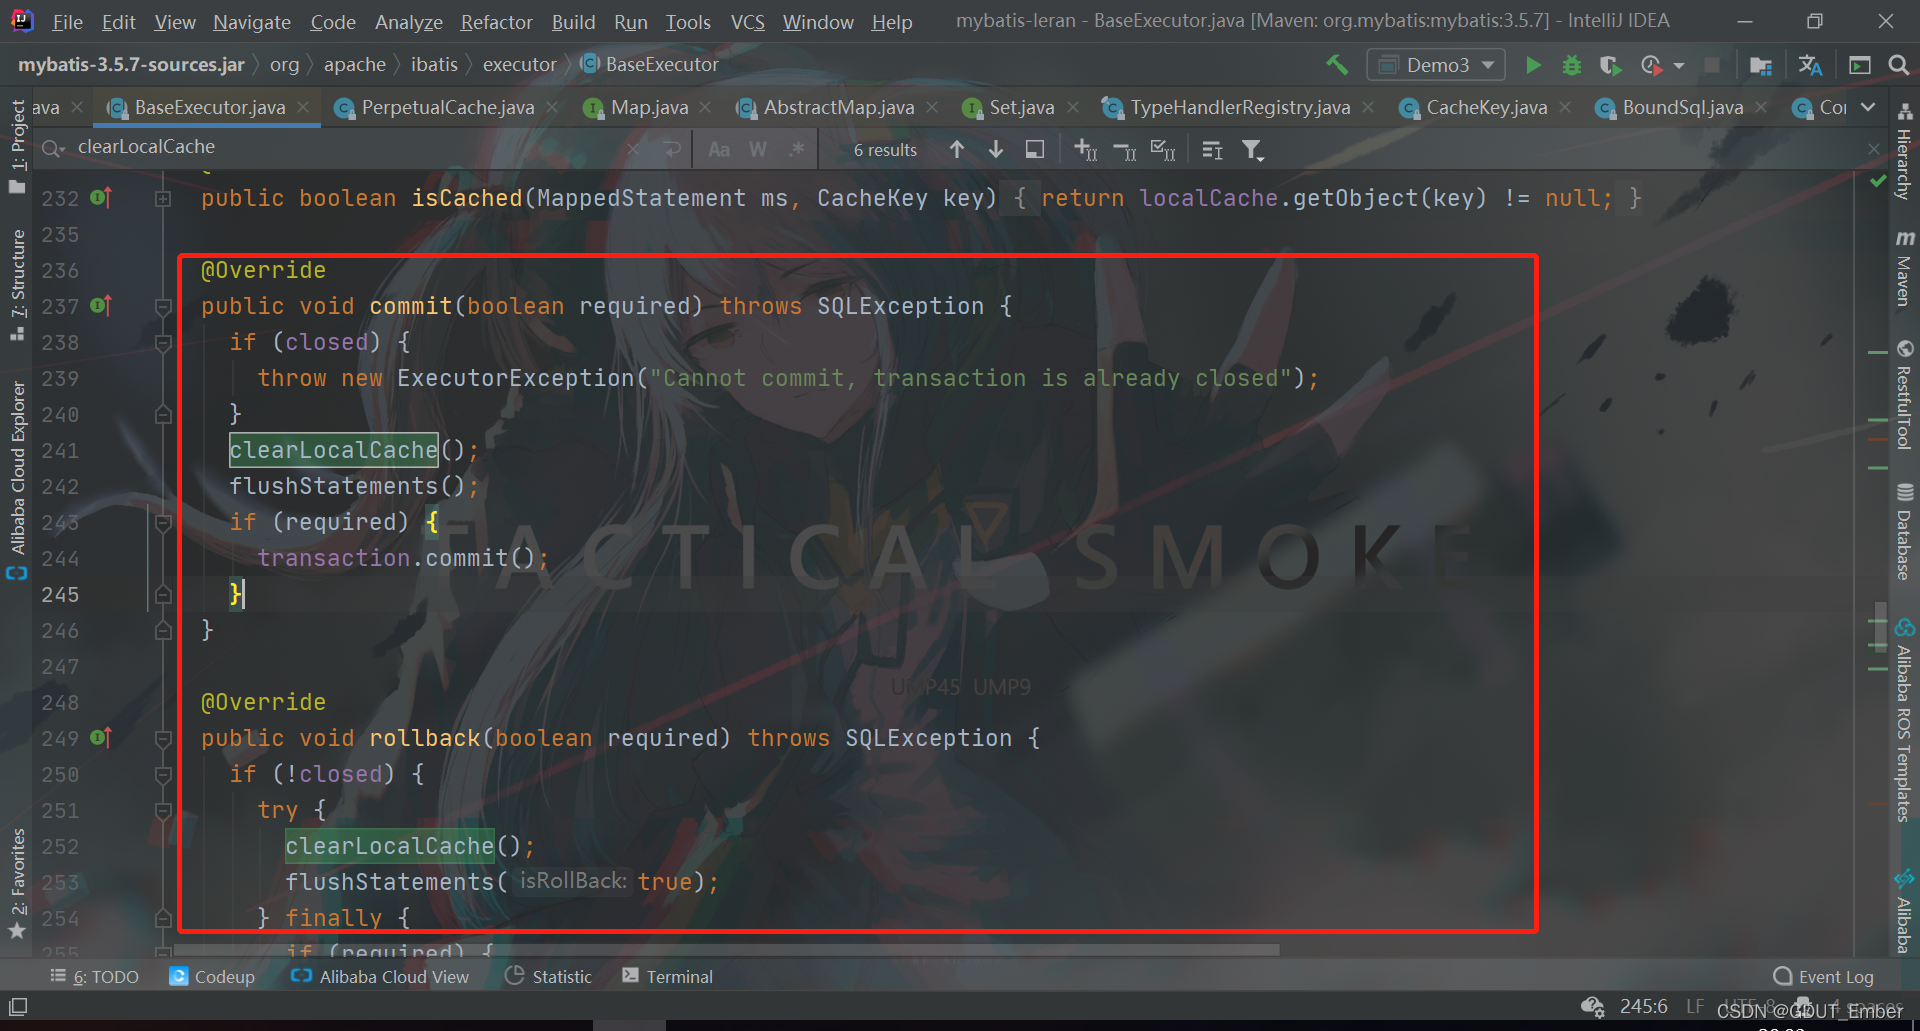Viewport: 1920px width, 1031px height.
Task: Start debugging with the bug icon
Action: (1572, 65)
